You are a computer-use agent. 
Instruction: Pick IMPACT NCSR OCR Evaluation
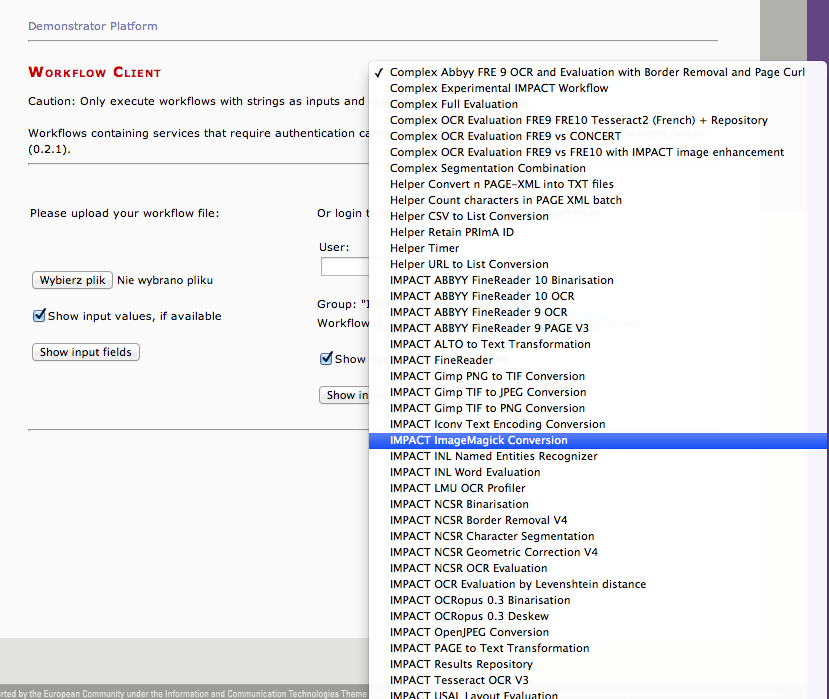pos(597,568)
